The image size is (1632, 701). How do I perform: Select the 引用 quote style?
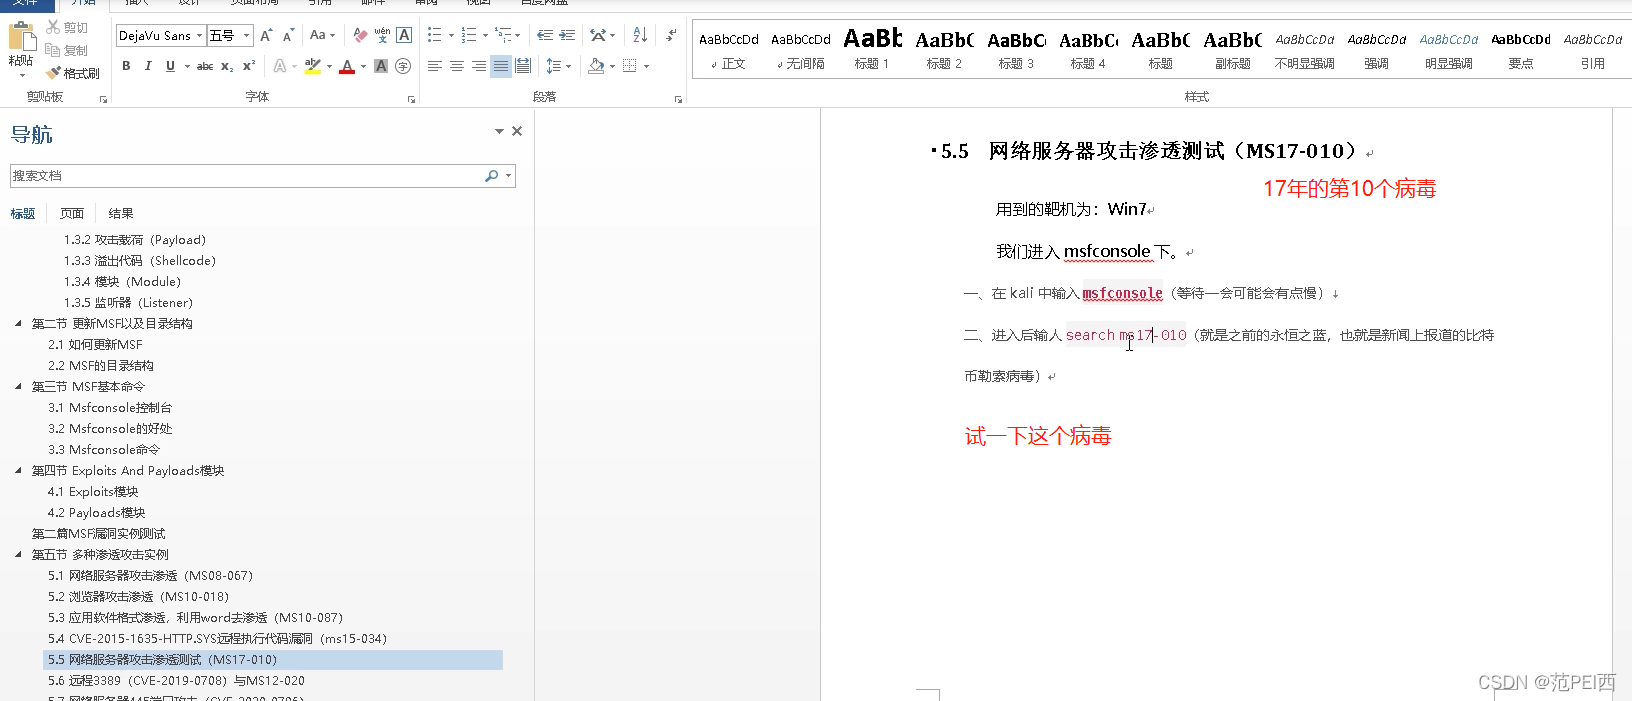[x=1592, y=51]
